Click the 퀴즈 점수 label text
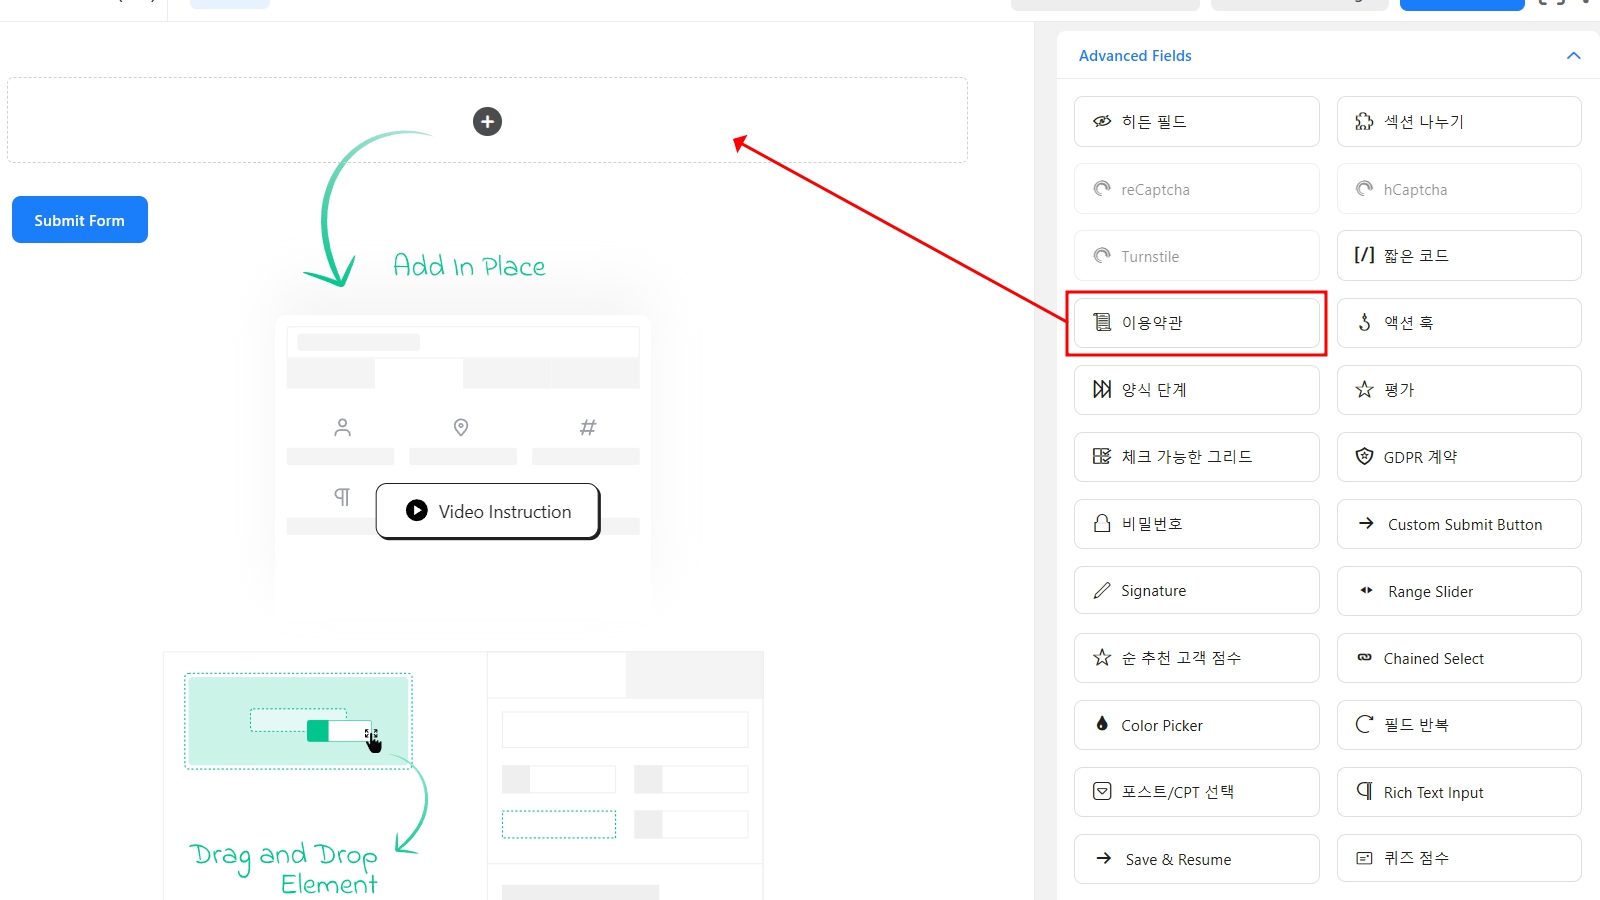This screenshot has width=1600, height=900. click(1416, 858)
